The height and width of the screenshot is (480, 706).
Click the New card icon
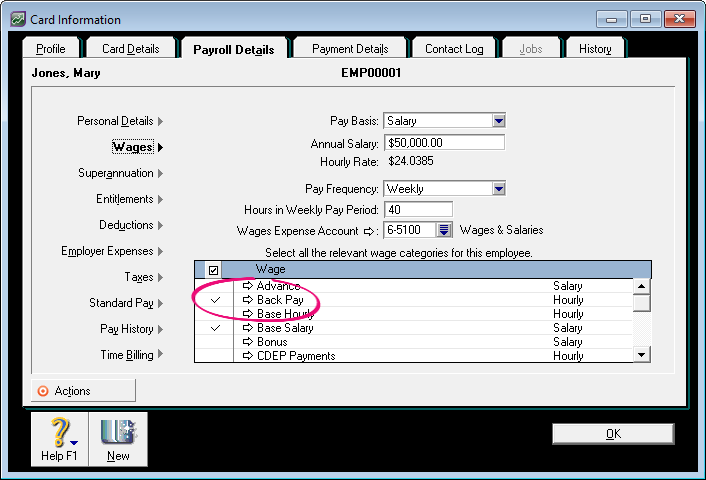click(x=118, y=432)
